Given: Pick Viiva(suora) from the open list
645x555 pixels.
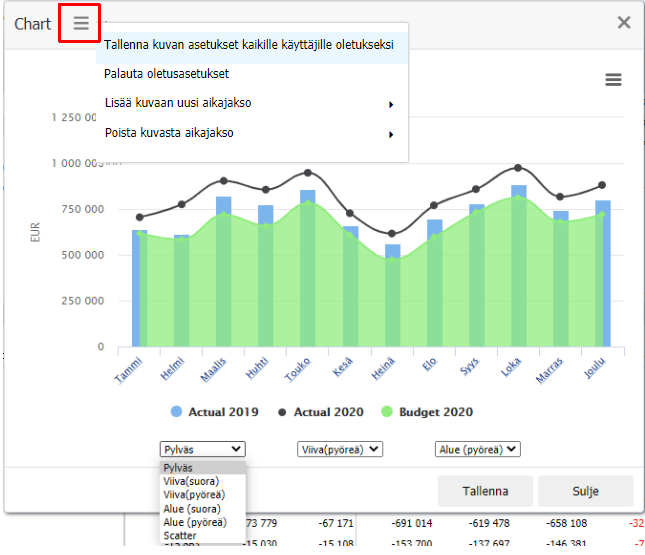Looking at the screenshot, I should (x=193, y=481).
